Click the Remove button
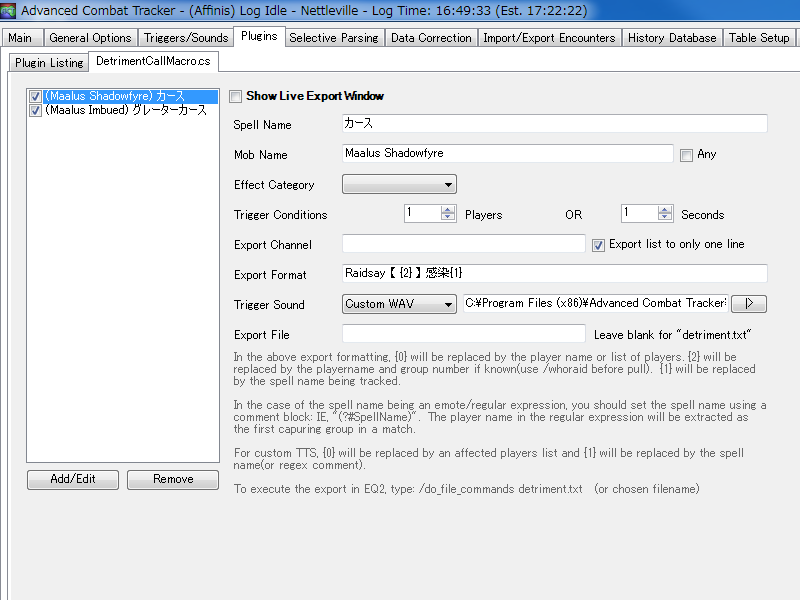This screenshot has height=600, width=800. 173,479
